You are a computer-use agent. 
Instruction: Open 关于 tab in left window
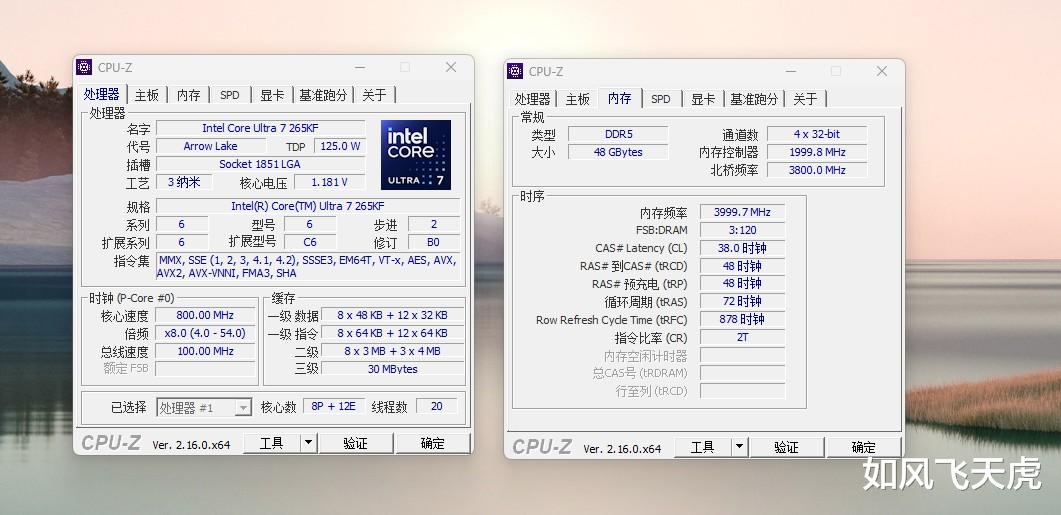pos(374,95)
